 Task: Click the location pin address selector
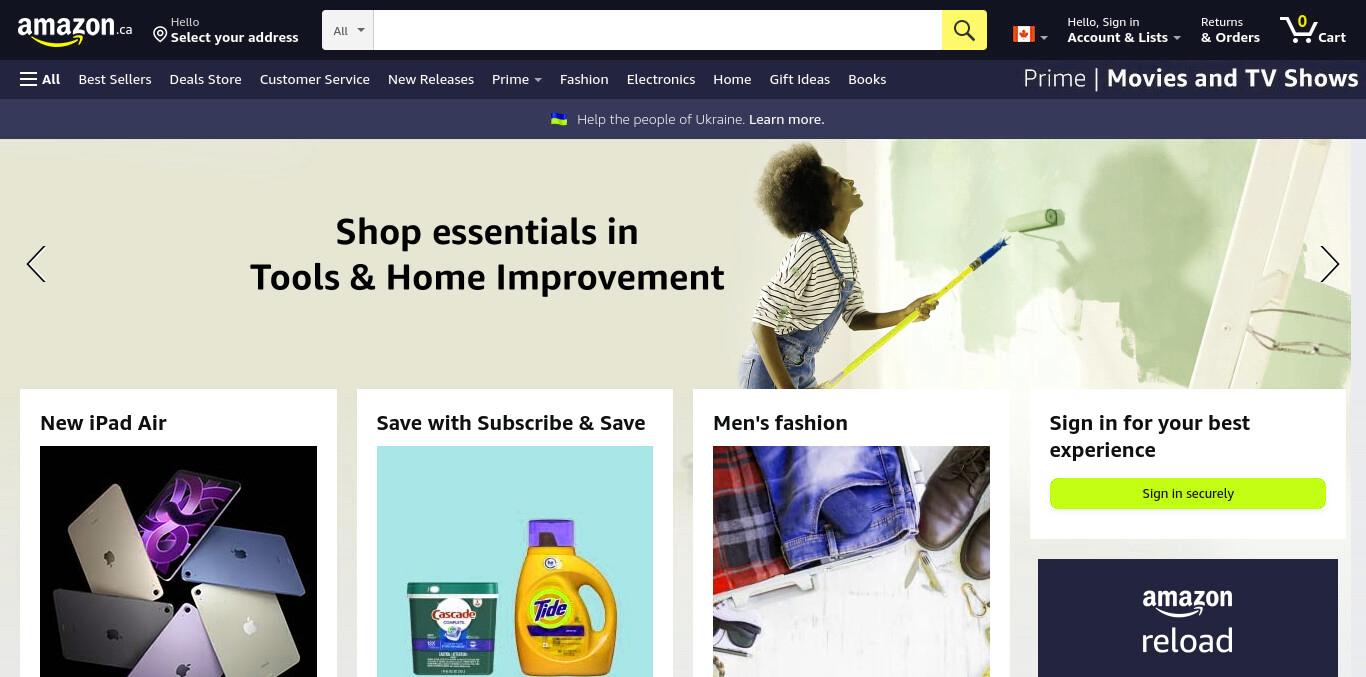pyautogui.click(x=225, y=30)
